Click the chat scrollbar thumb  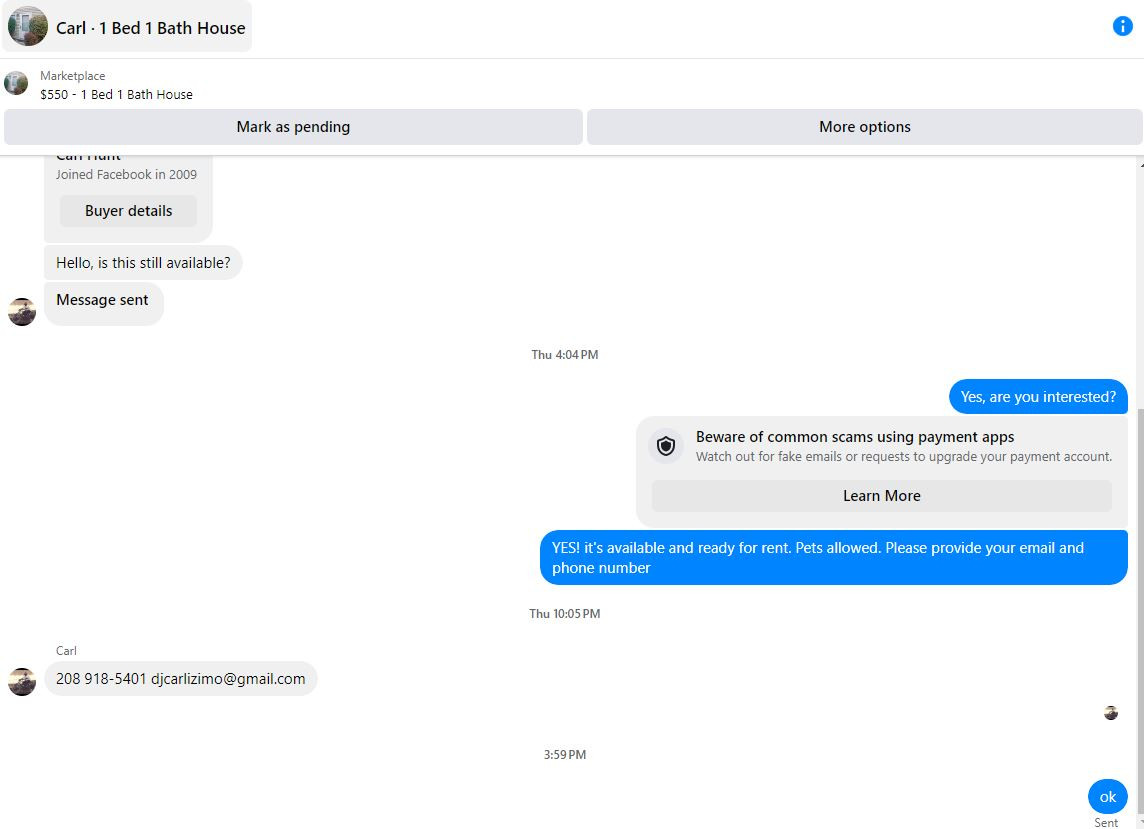[x=1140, y=612]
